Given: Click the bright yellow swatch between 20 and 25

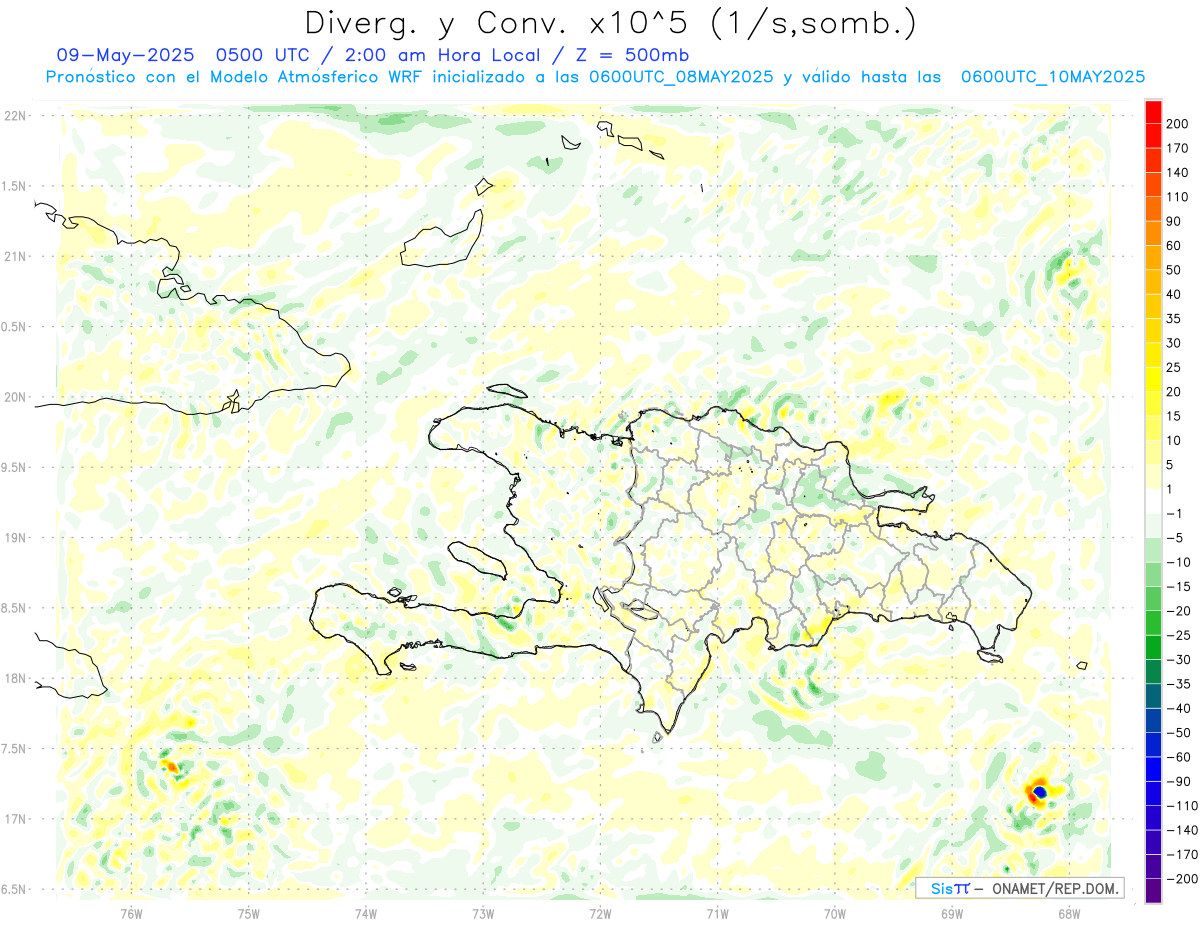Looking at the screenshot, I should (1153, 379).
